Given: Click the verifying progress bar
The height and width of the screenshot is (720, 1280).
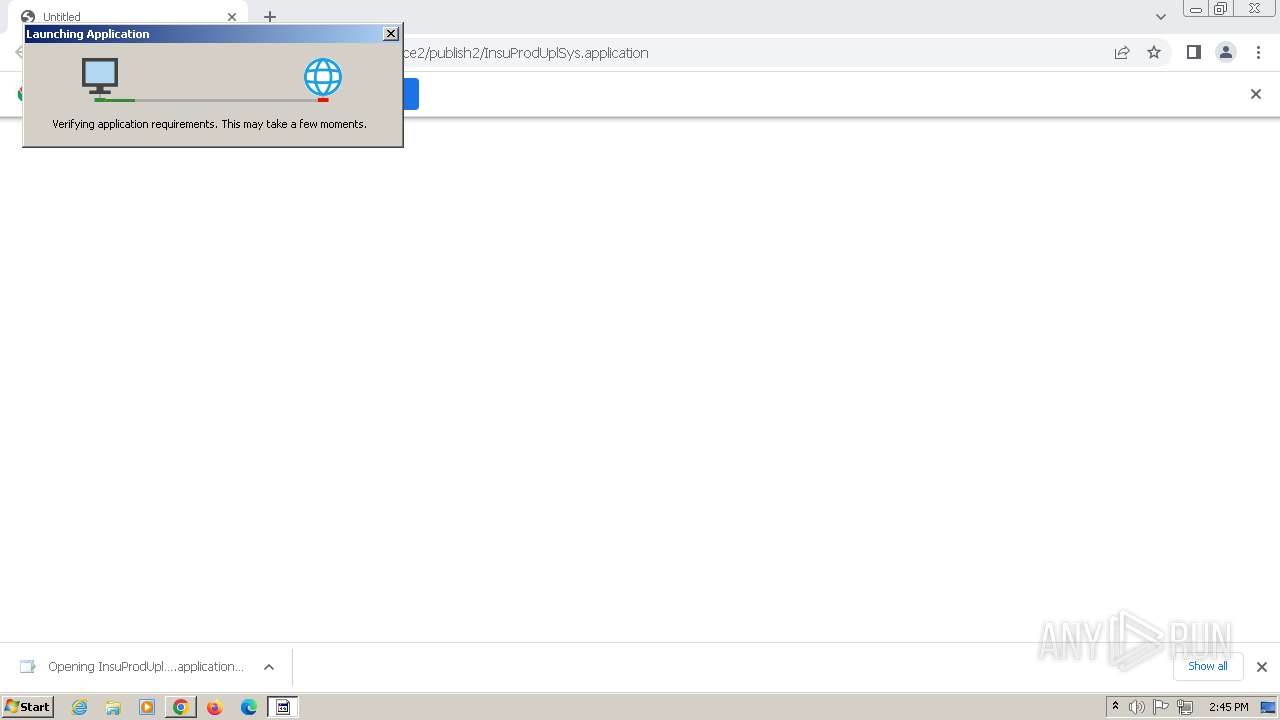Looking at the screenshot, I should coord(211,100).
